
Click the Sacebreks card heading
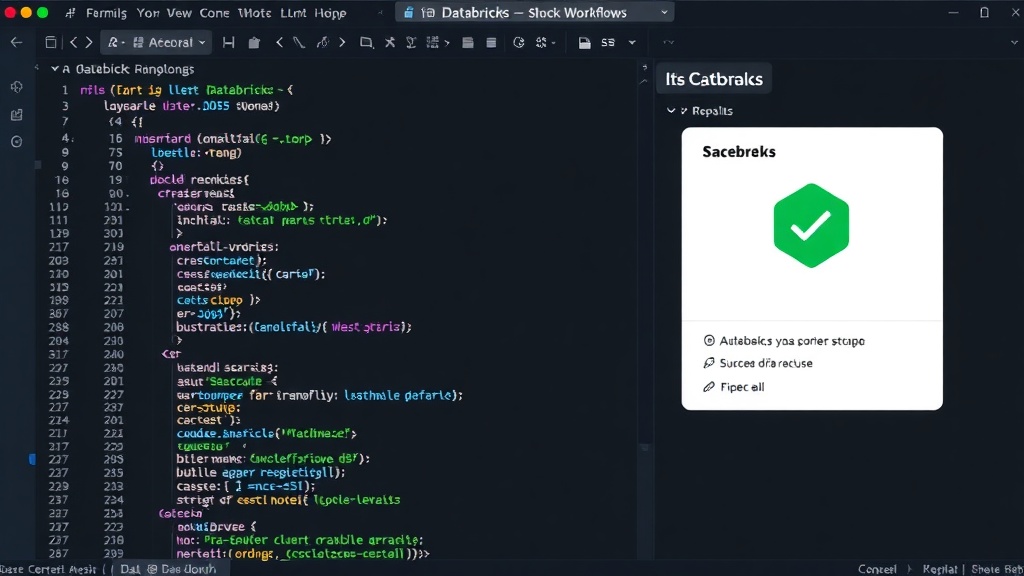pos(739,152)
